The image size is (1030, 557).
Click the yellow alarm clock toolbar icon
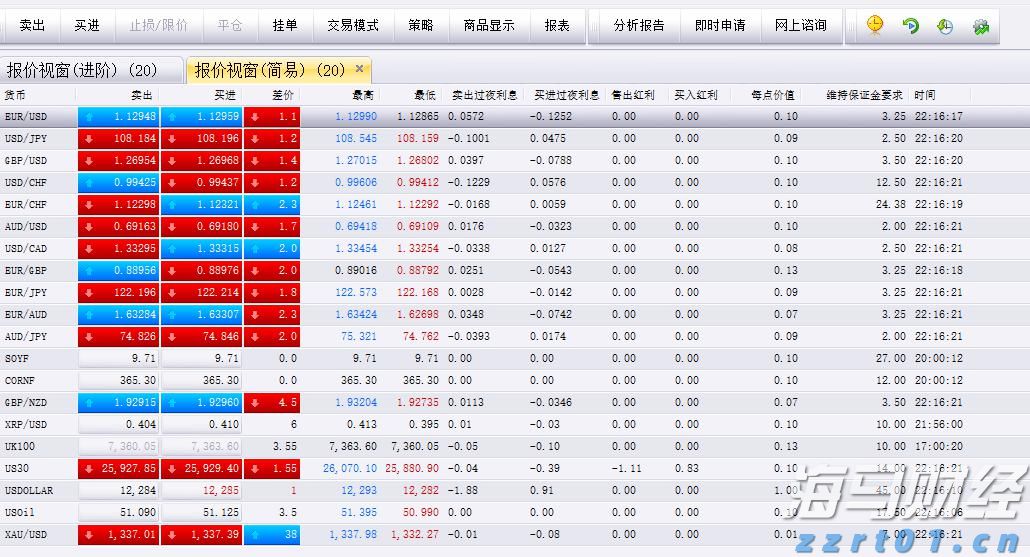pos(875,25)
